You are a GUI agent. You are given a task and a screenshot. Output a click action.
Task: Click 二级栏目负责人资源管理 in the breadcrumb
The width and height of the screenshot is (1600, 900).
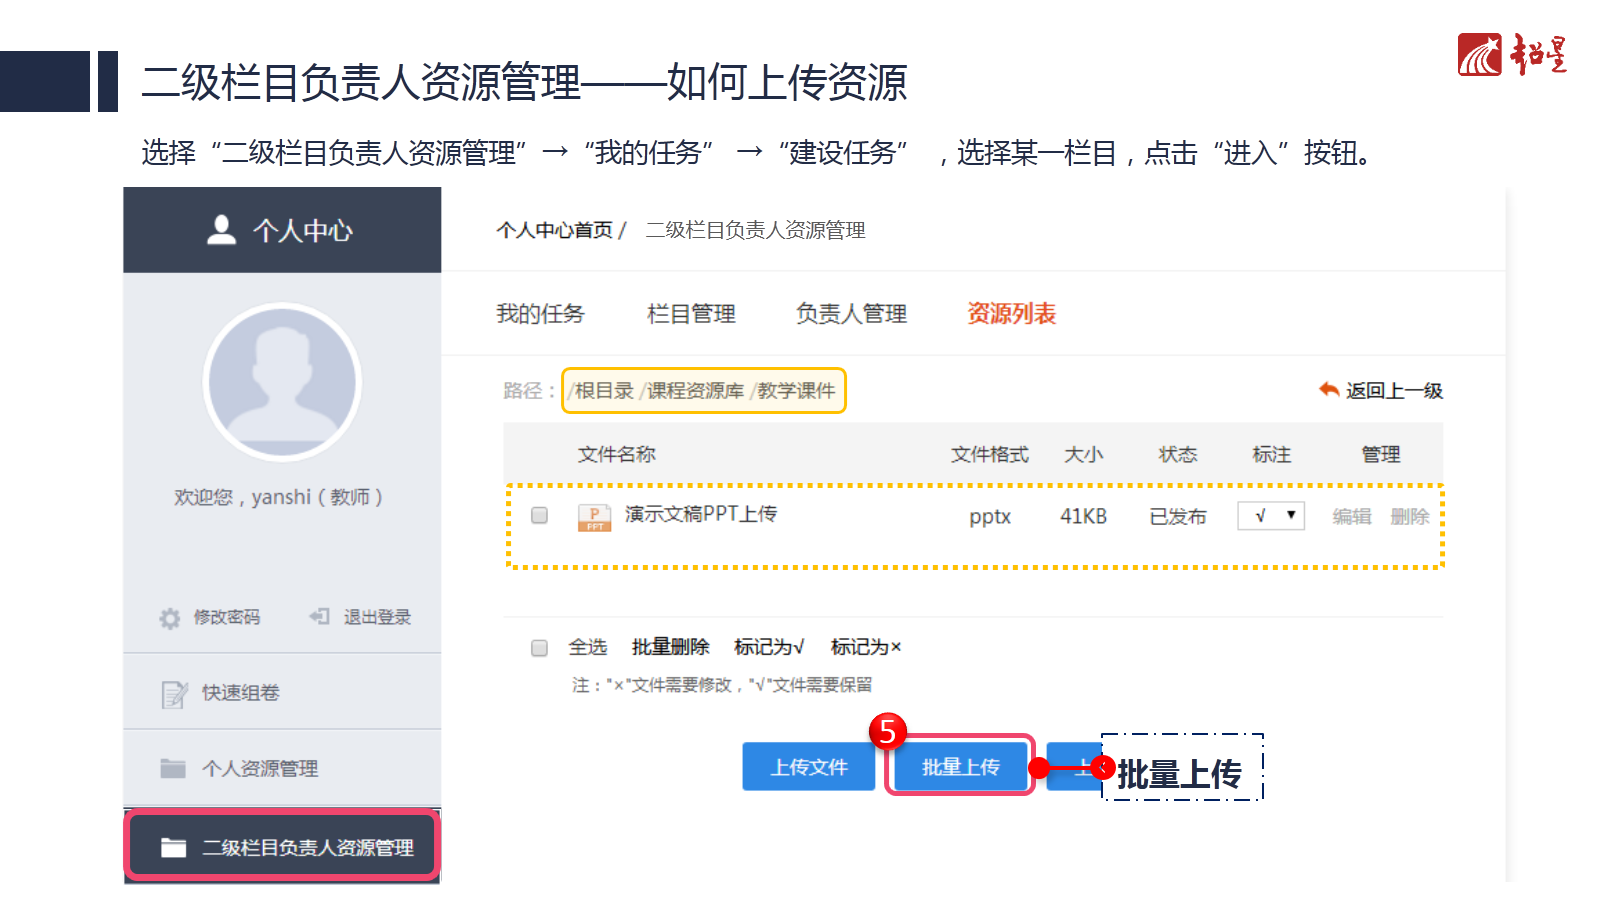coord(755,230)
